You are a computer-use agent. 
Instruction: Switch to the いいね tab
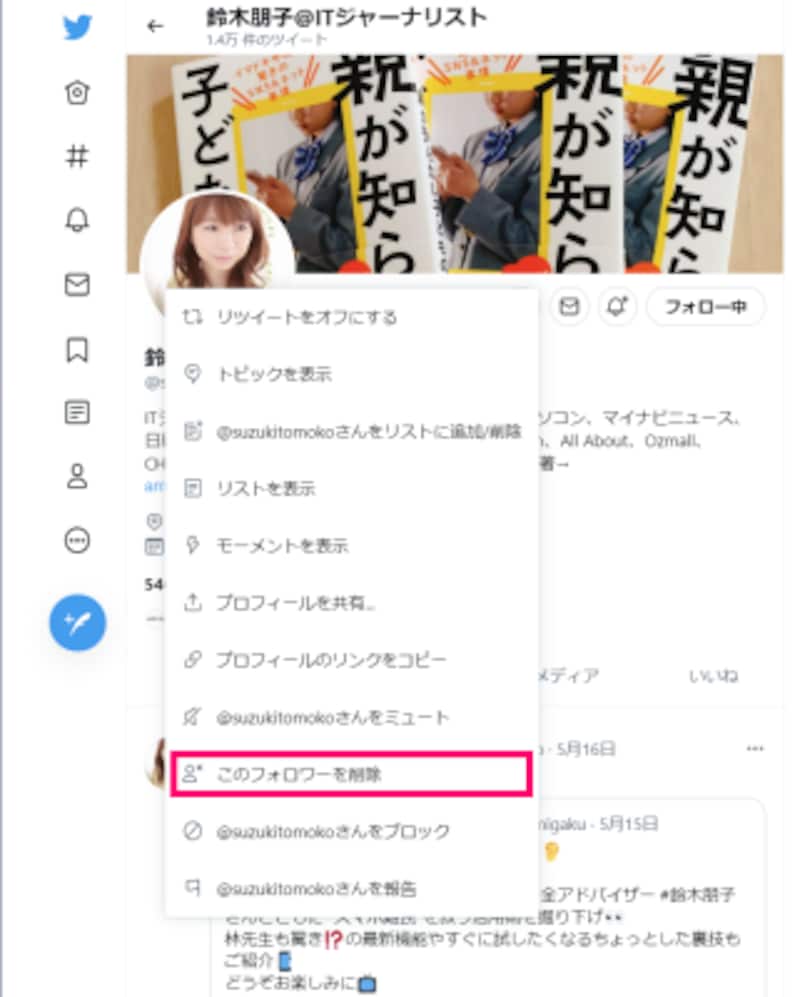[713, 675]
